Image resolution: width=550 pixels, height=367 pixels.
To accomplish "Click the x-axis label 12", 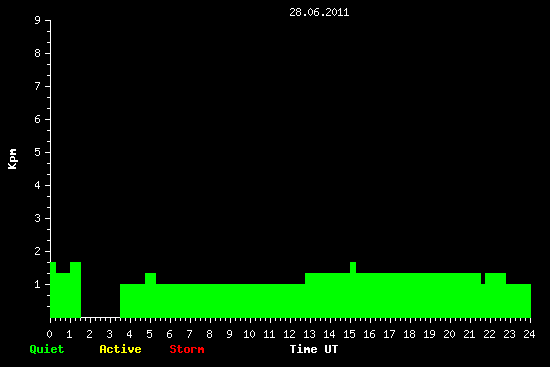I will click(289, 334).
